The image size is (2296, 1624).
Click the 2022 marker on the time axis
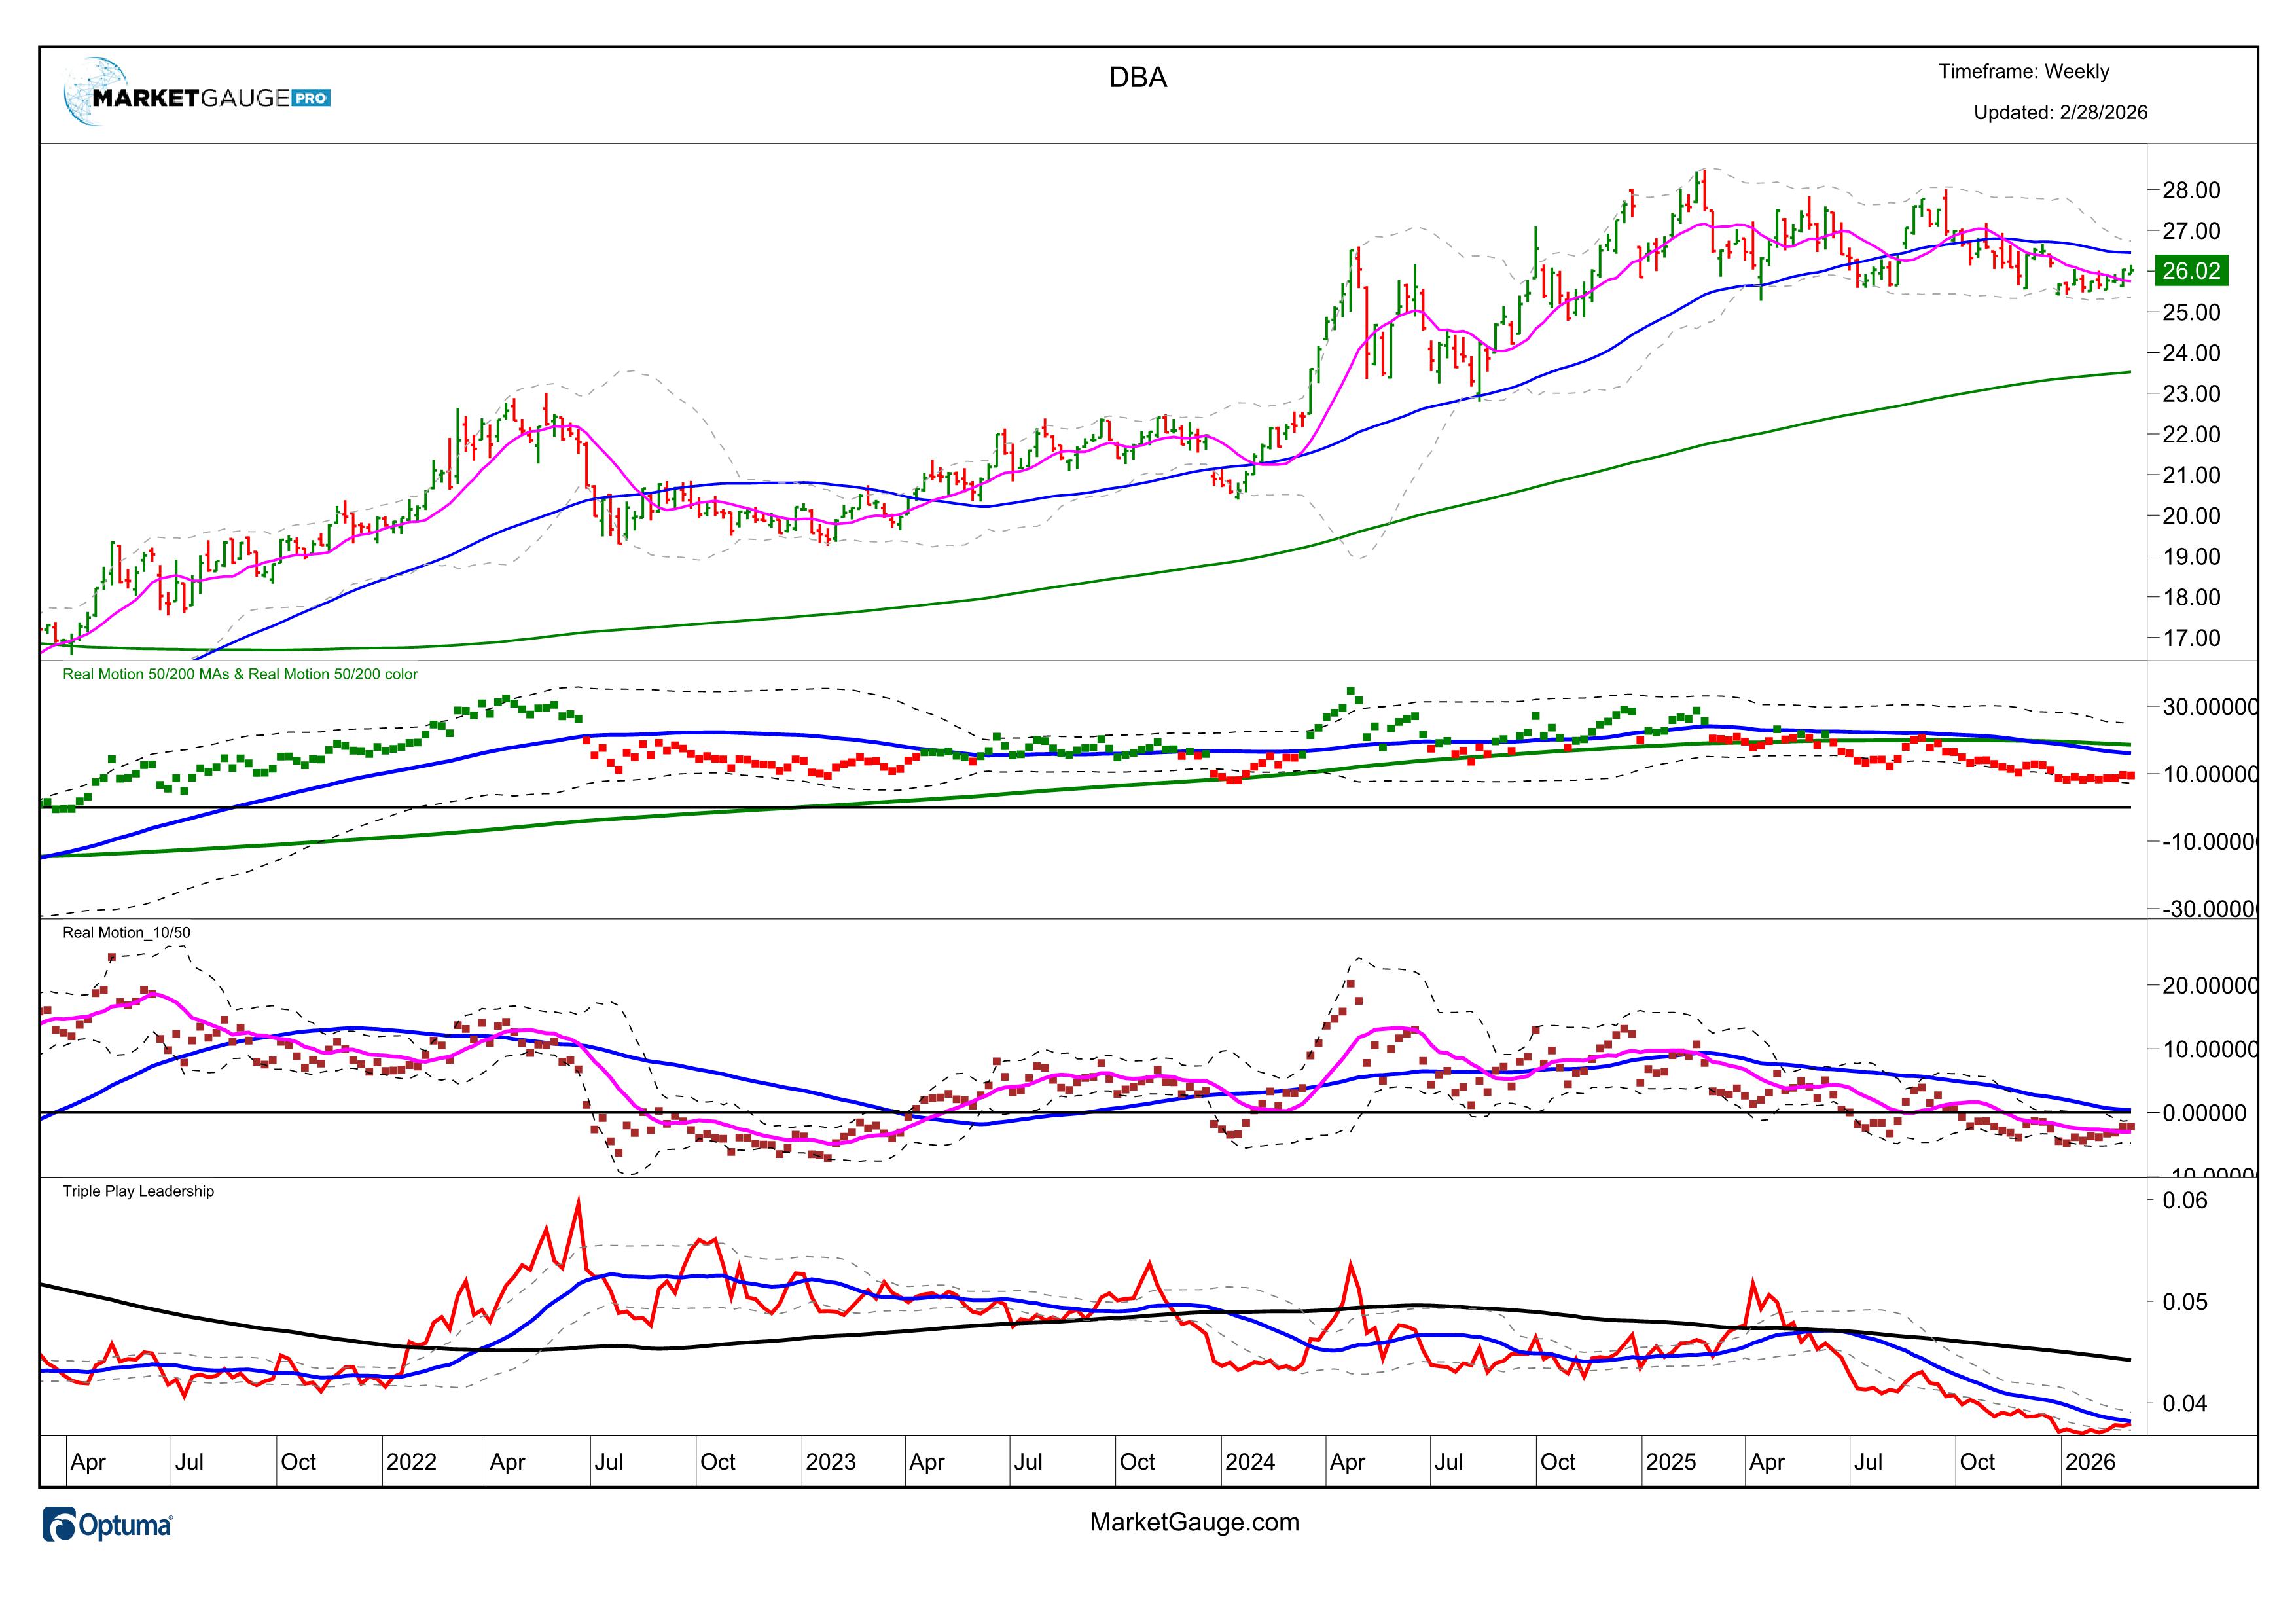pyautogui.click(x=411, y=1462)
